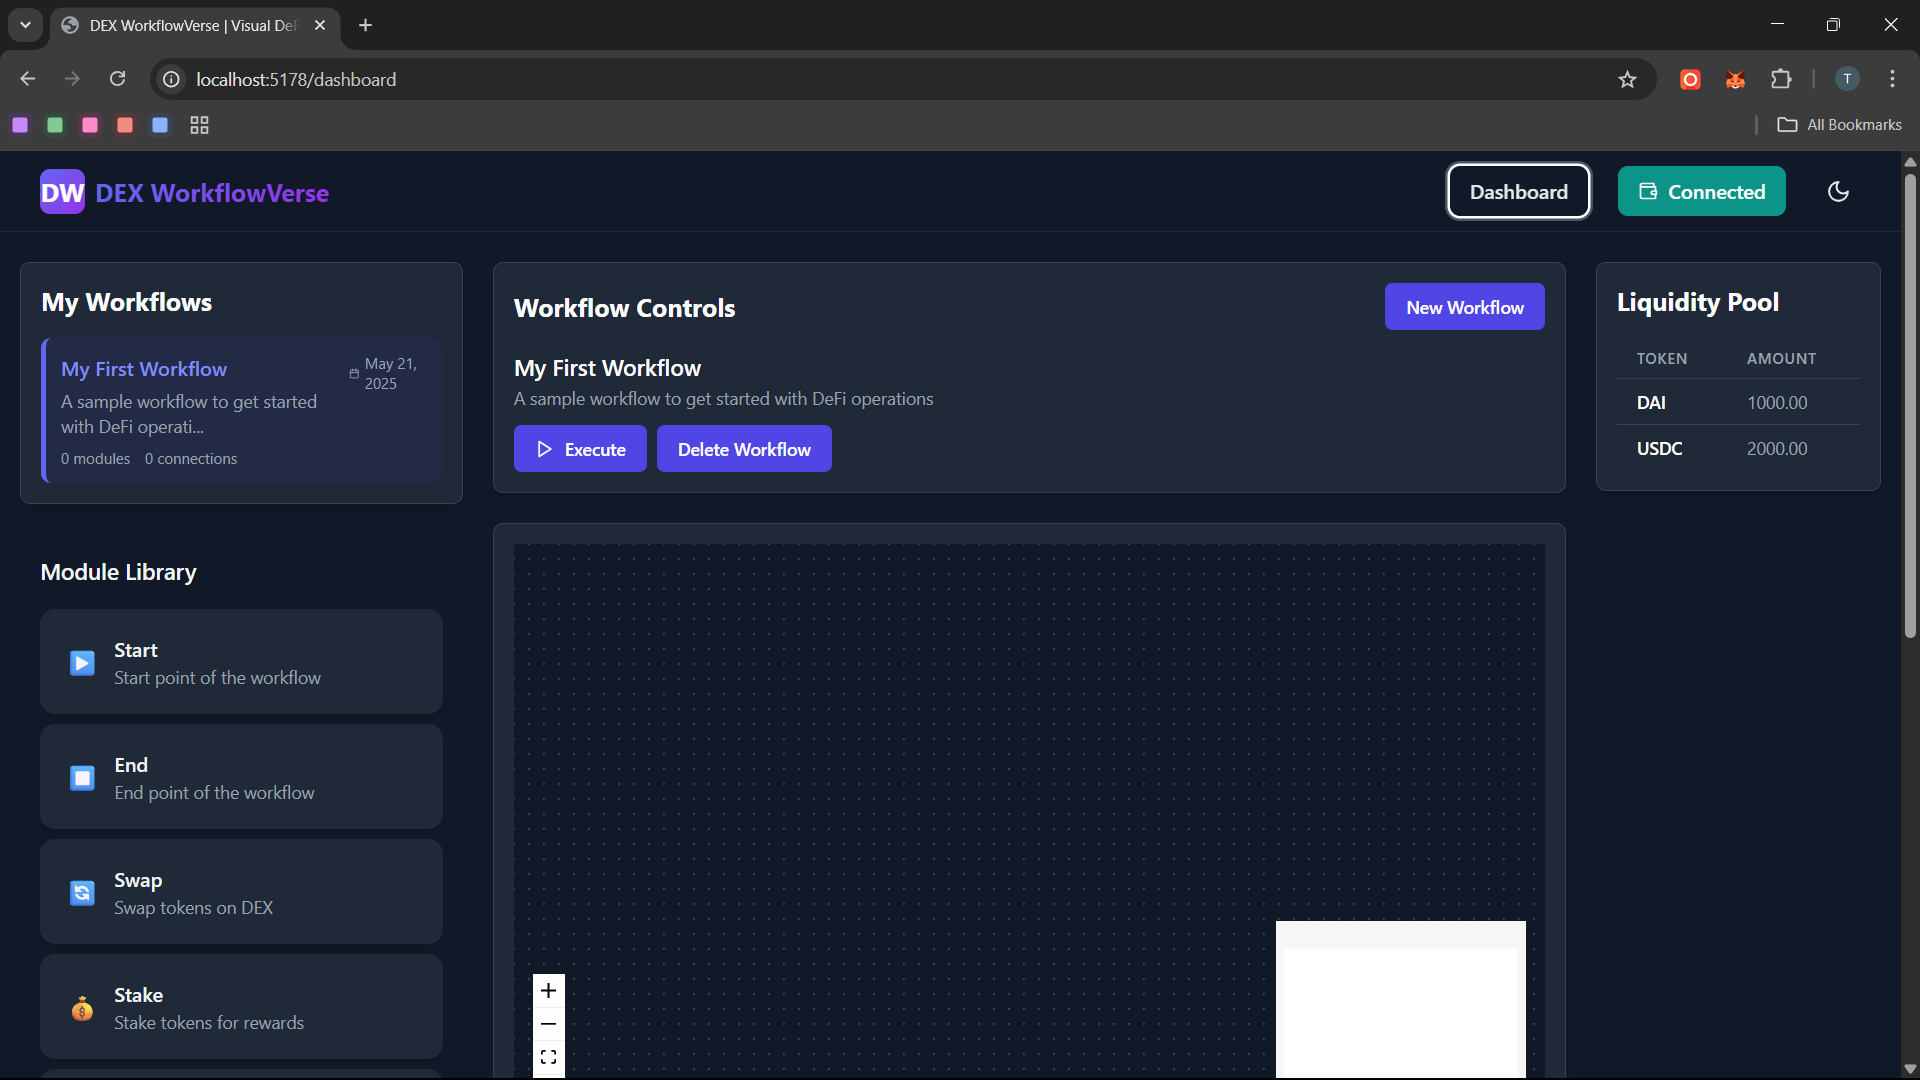
Task: Open the Dashboard nav item
Action: pos(1518,192)
